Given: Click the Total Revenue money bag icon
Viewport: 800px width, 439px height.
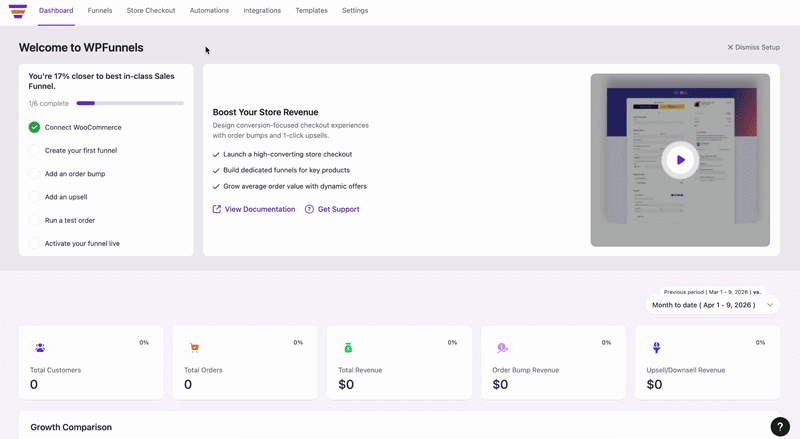Looking at the screenshot, I should [x=348, y=348].
